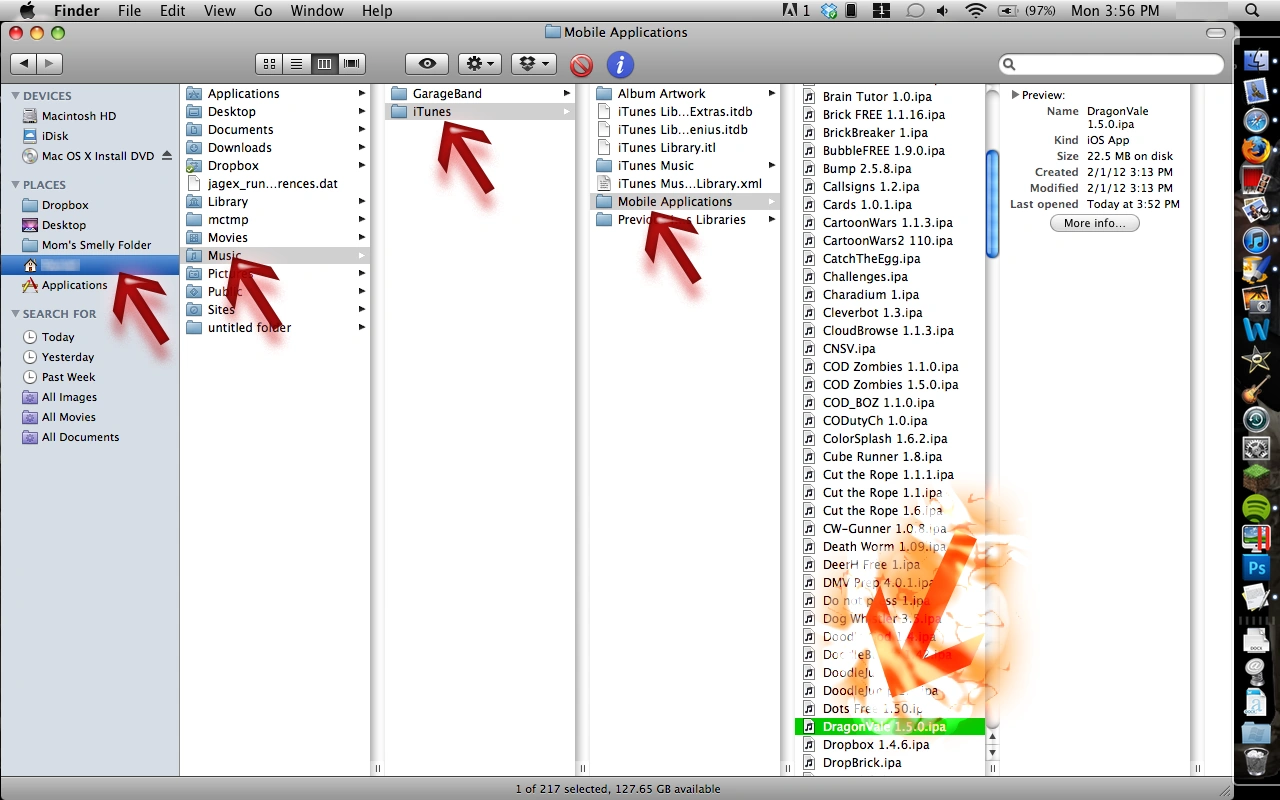Viewport: 1280px width, 800px height.
Task: Open the Apple menu
Action: [27, 11]
